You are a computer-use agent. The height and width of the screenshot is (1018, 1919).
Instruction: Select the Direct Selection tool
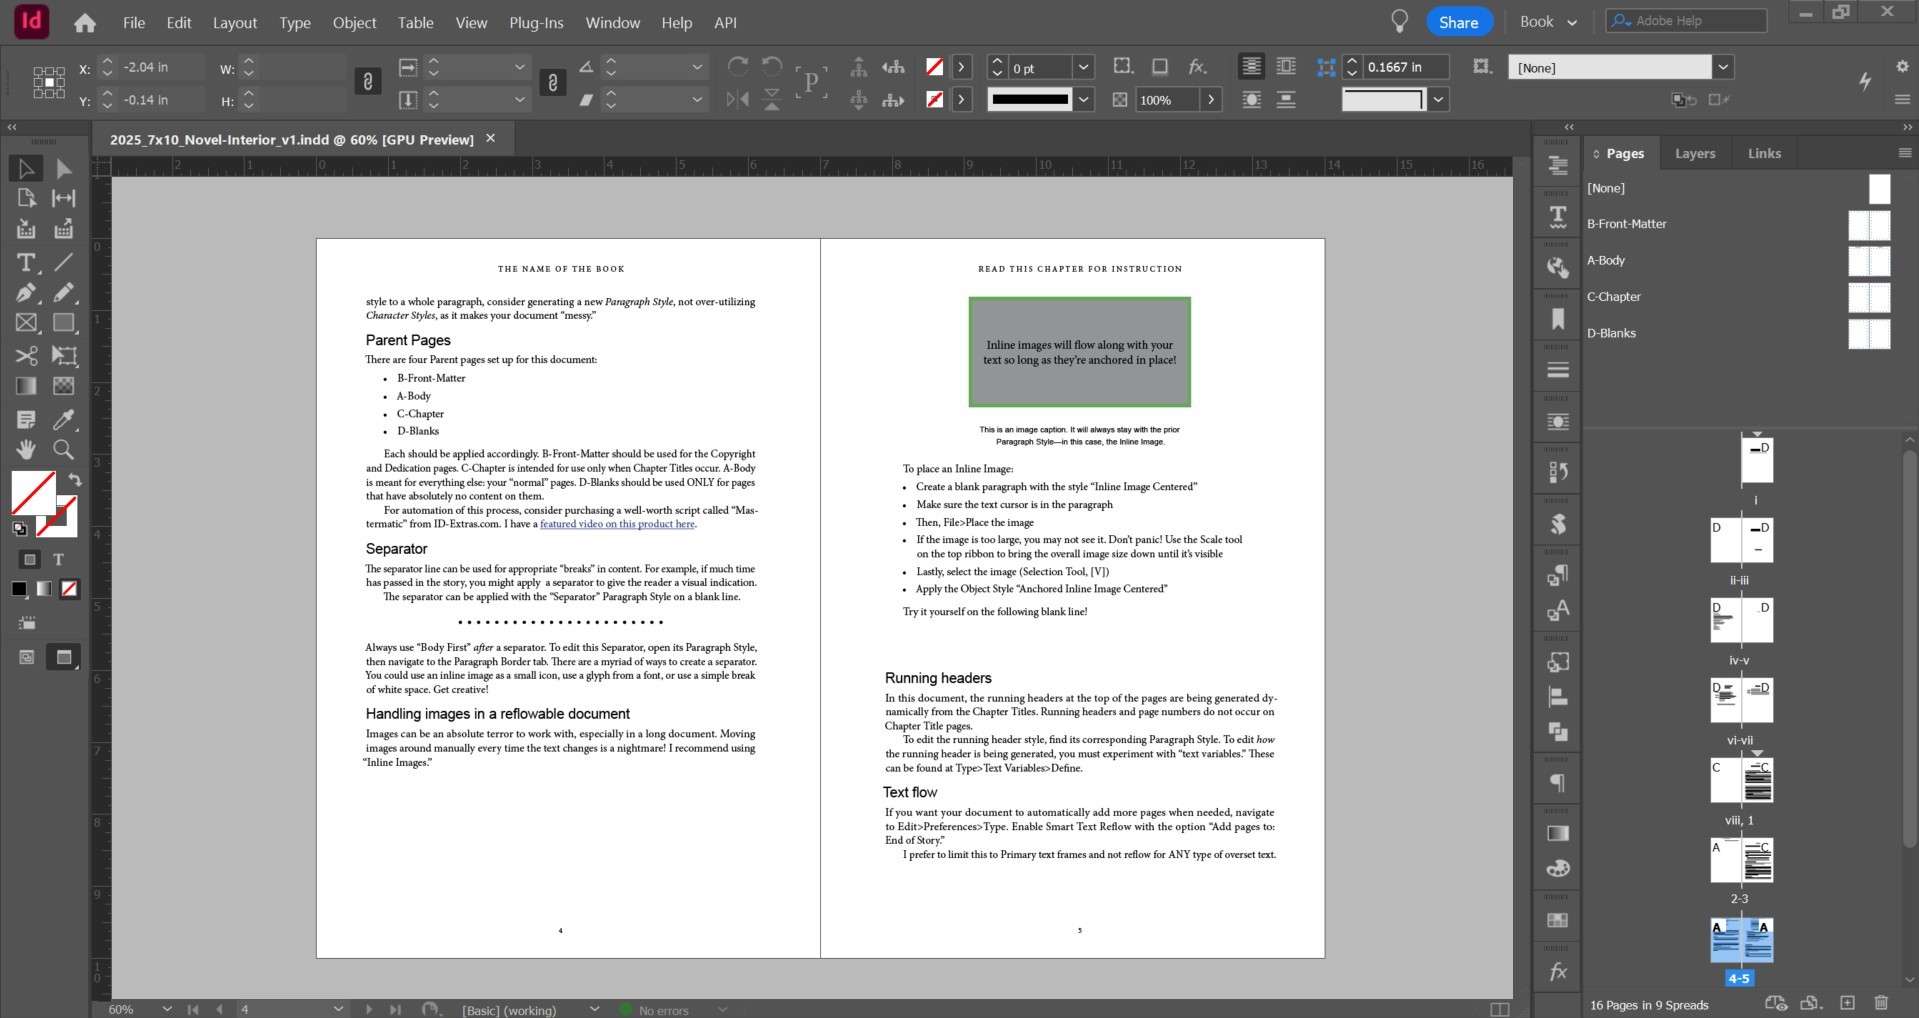pyautogui.click(x=64, y=169)
